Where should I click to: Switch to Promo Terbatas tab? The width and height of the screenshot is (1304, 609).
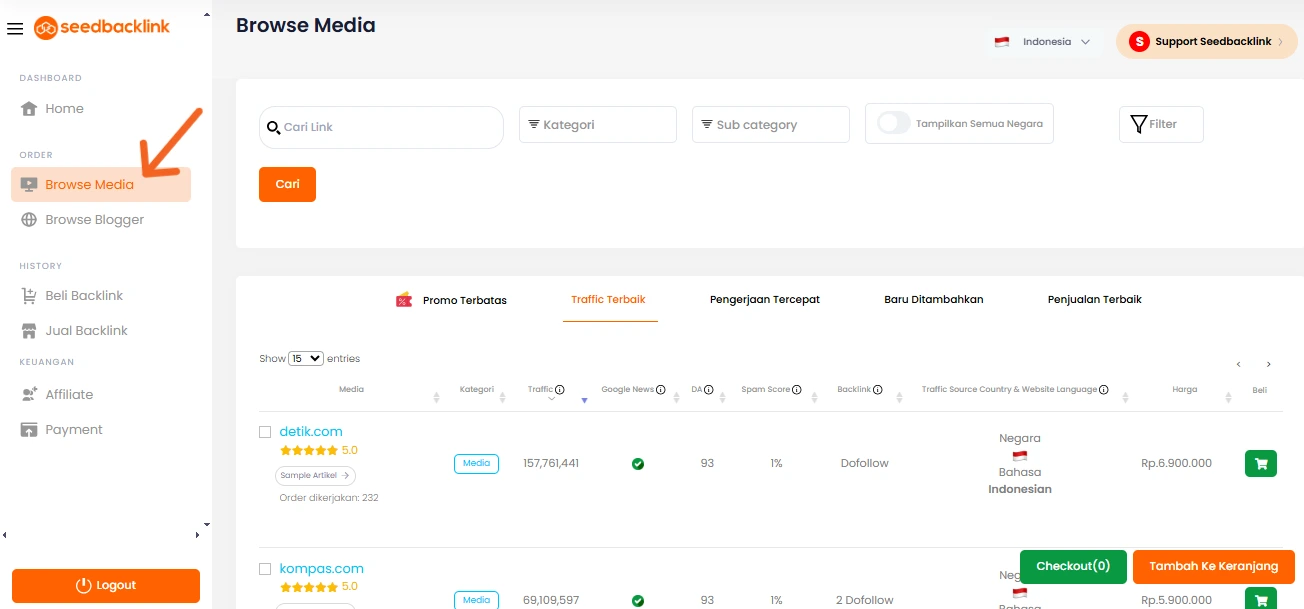tap(452, 300)
